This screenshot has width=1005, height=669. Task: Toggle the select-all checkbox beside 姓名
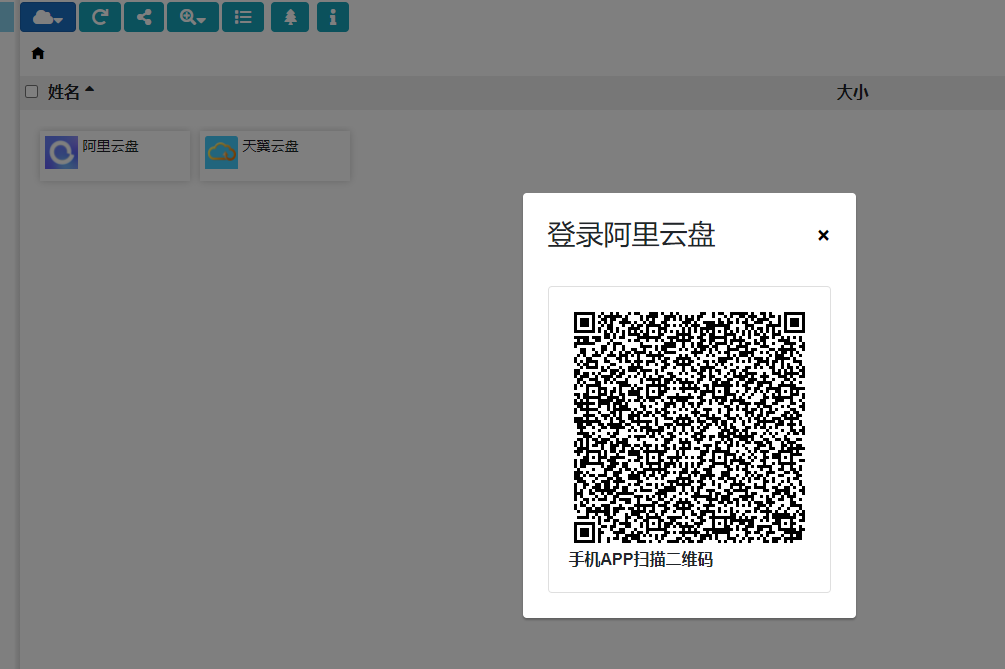(x=31, y=92)
